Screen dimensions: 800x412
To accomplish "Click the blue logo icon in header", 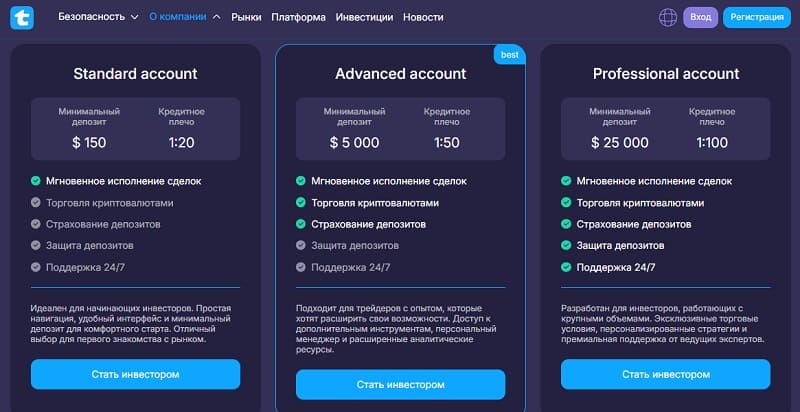I will point(22,17).
